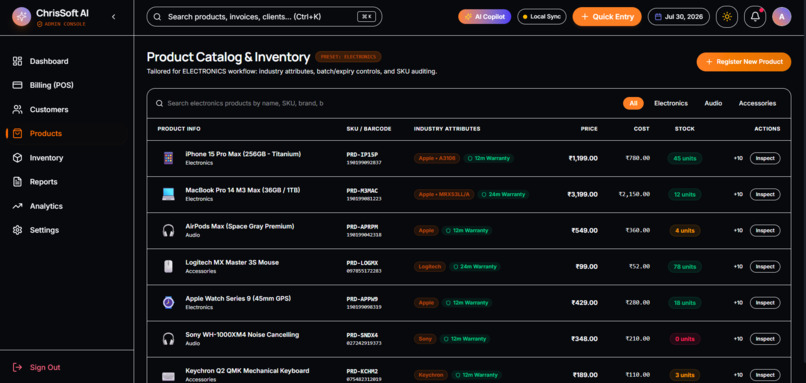Click SKU PRD-IP15P
This screenshot has height=383, width=806.
point(362,155)
